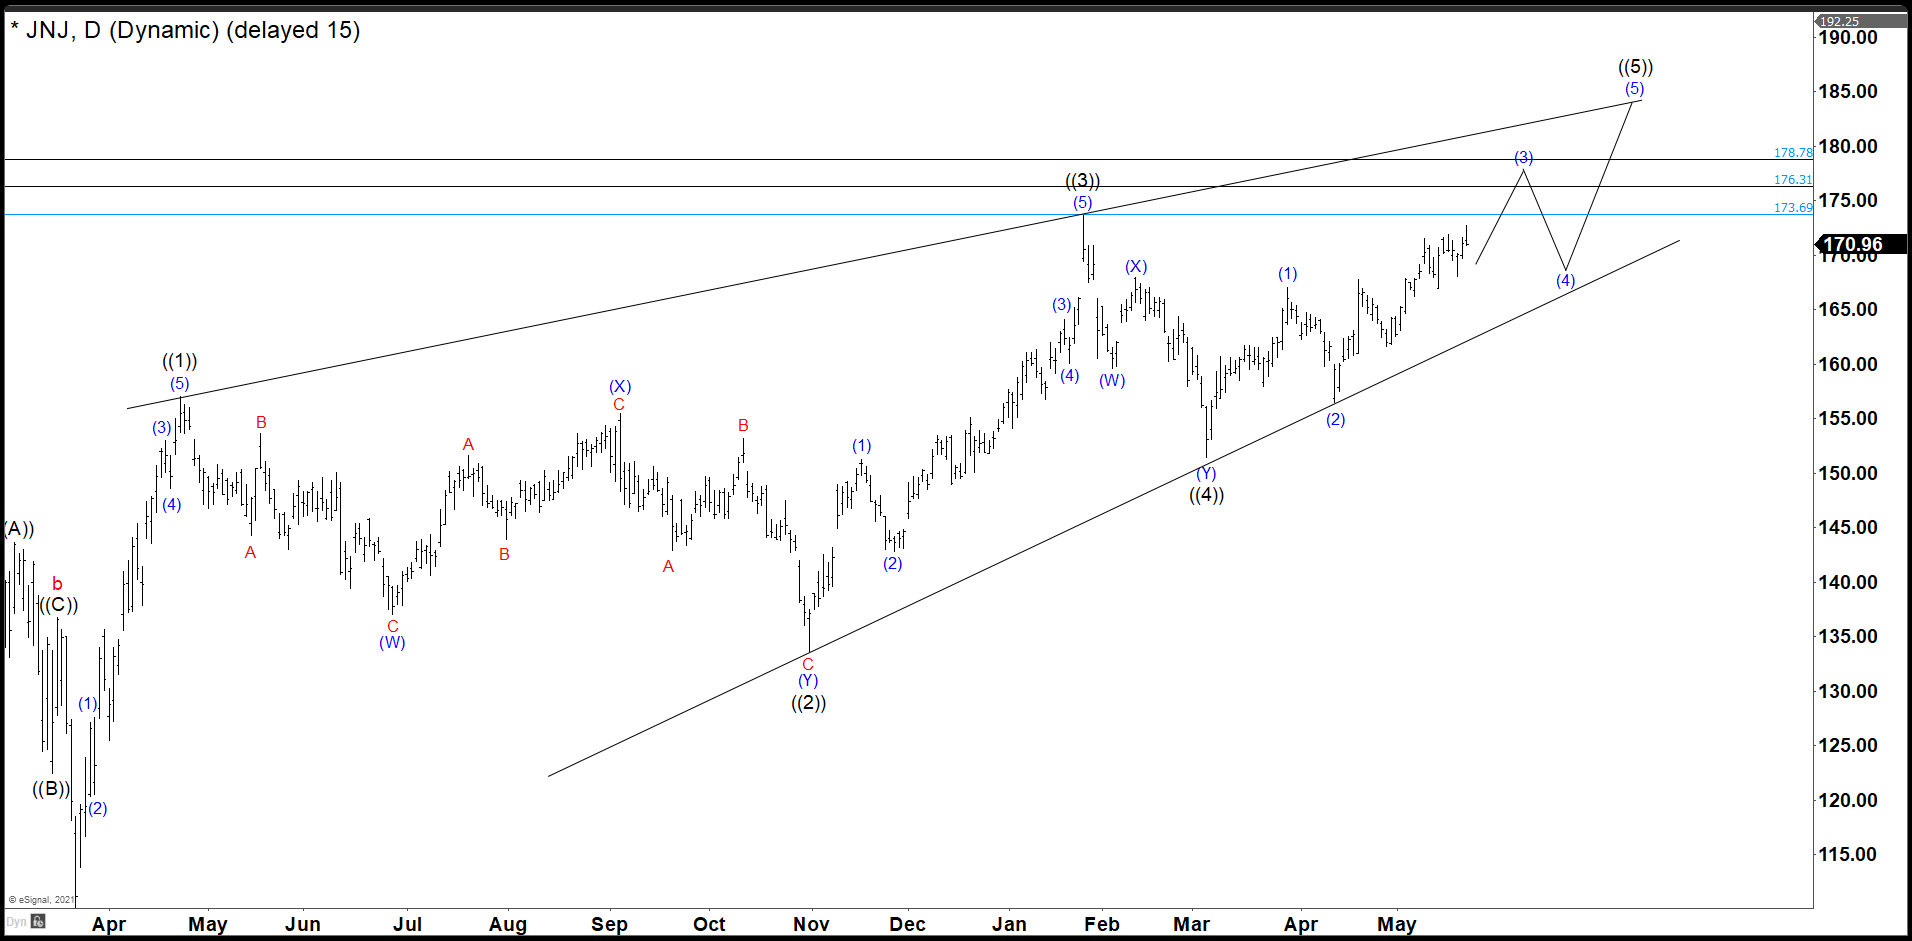Select the 178.78 resistance level line
The height and width of the screenshot is (941, 1912).
click(900, 158)
